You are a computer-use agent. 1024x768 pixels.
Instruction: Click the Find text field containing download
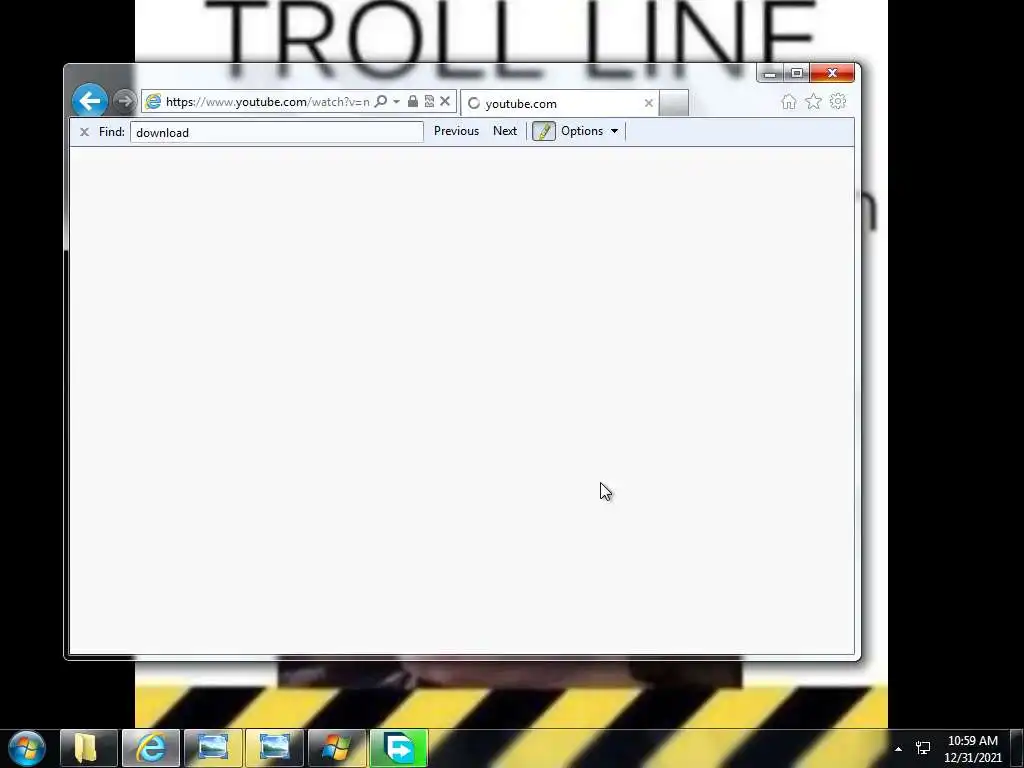[x=277, y=132]
